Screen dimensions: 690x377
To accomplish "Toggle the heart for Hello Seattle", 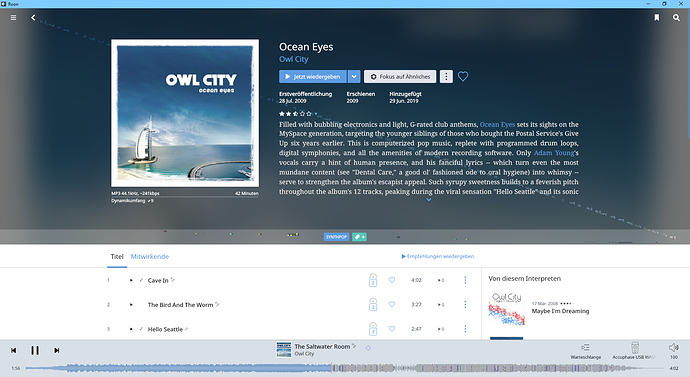I will [x=392, y=329].
